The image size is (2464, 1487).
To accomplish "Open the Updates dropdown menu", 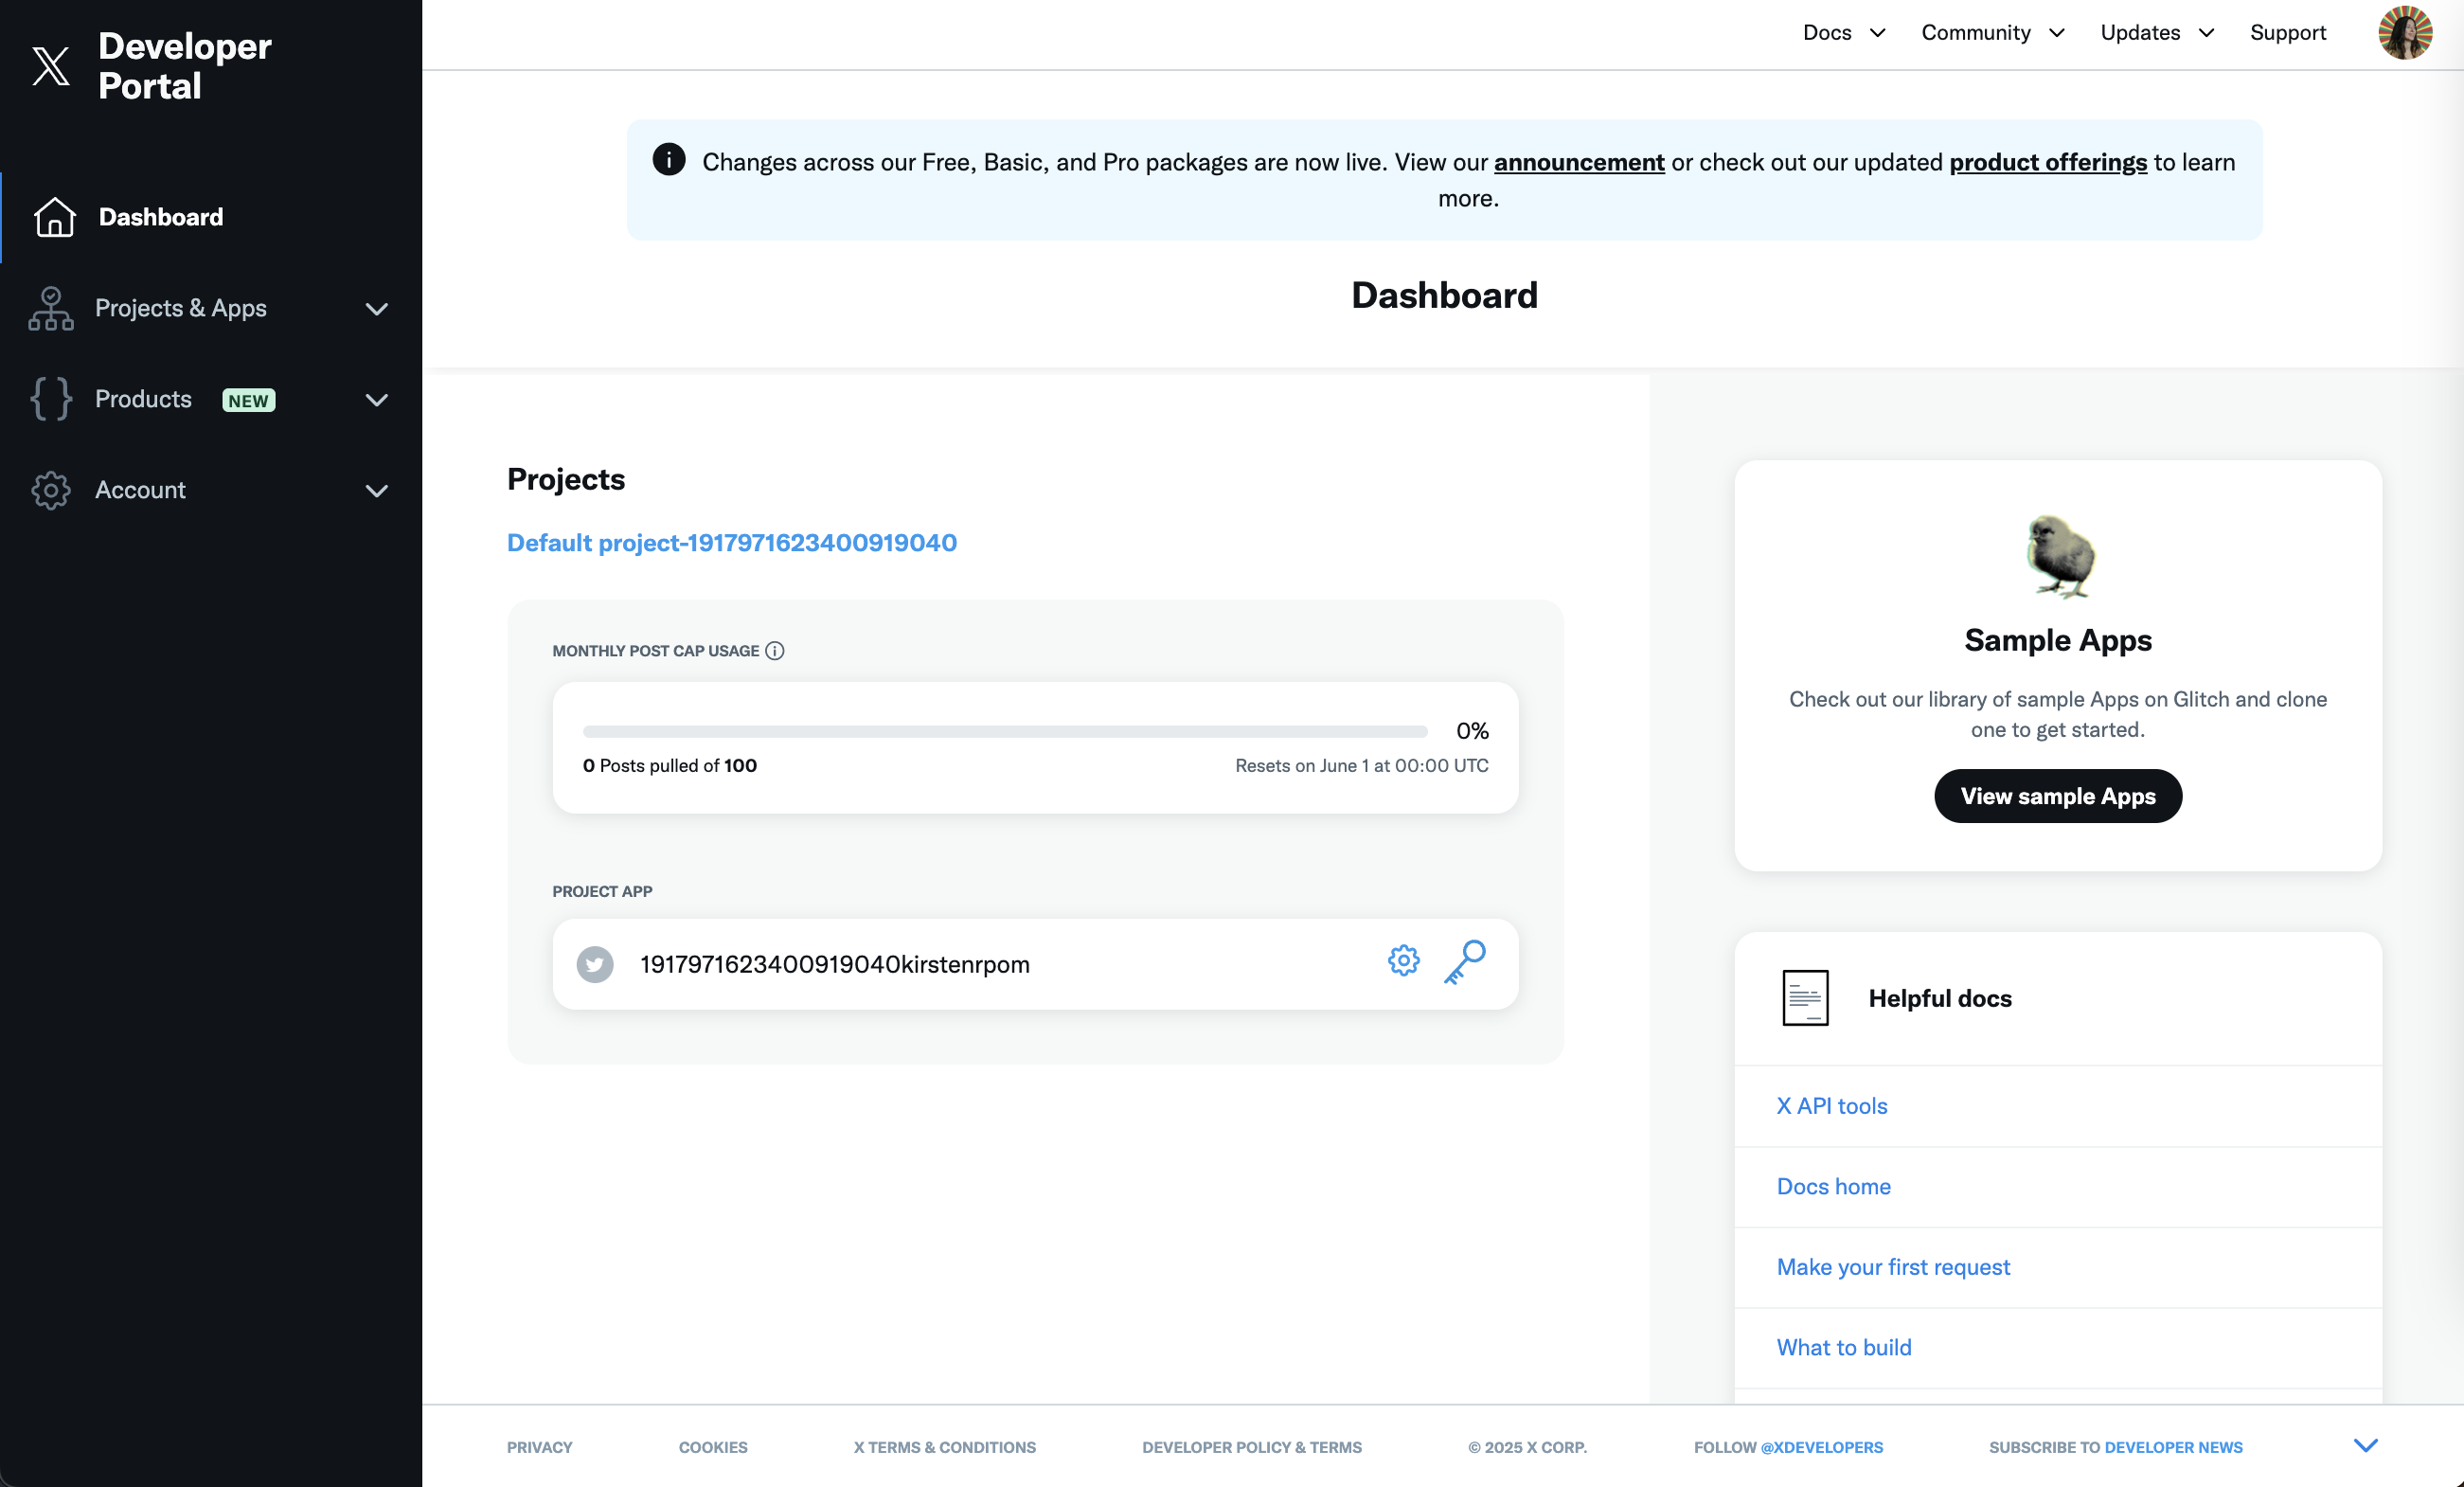I will 2156,33.
